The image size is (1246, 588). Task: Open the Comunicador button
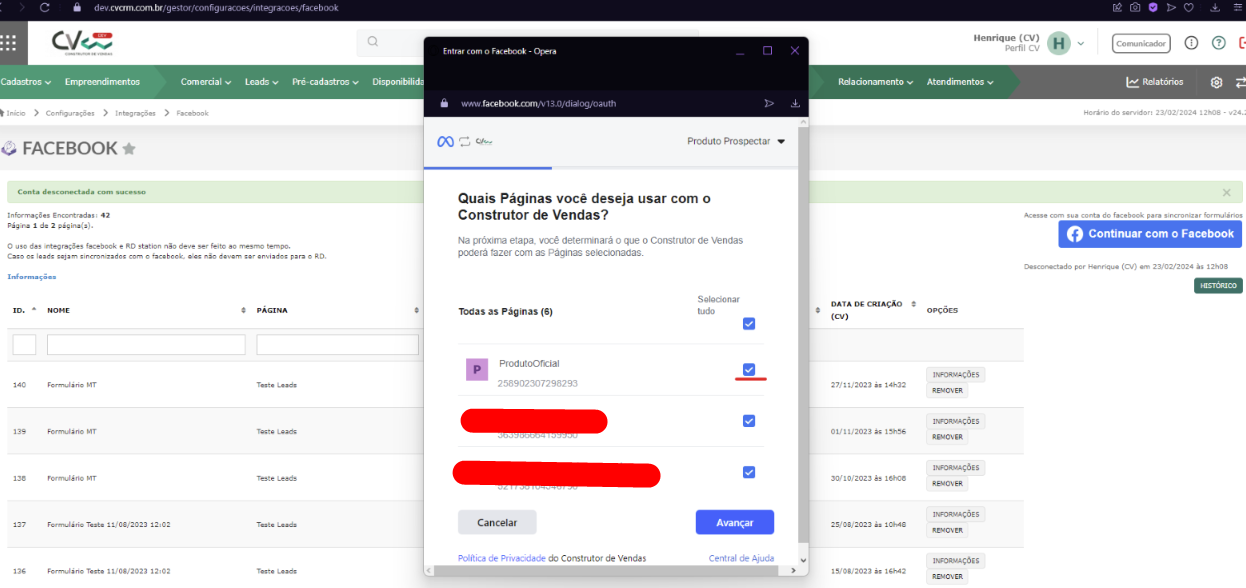click(x=1141, y=43)
